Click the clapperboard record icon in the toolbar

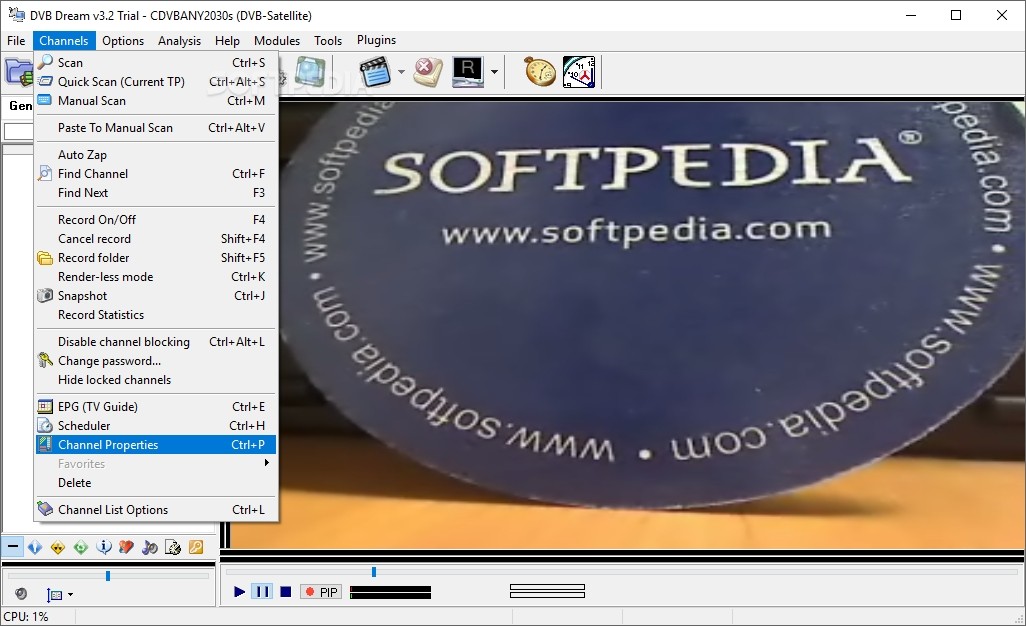coord(375,71)
